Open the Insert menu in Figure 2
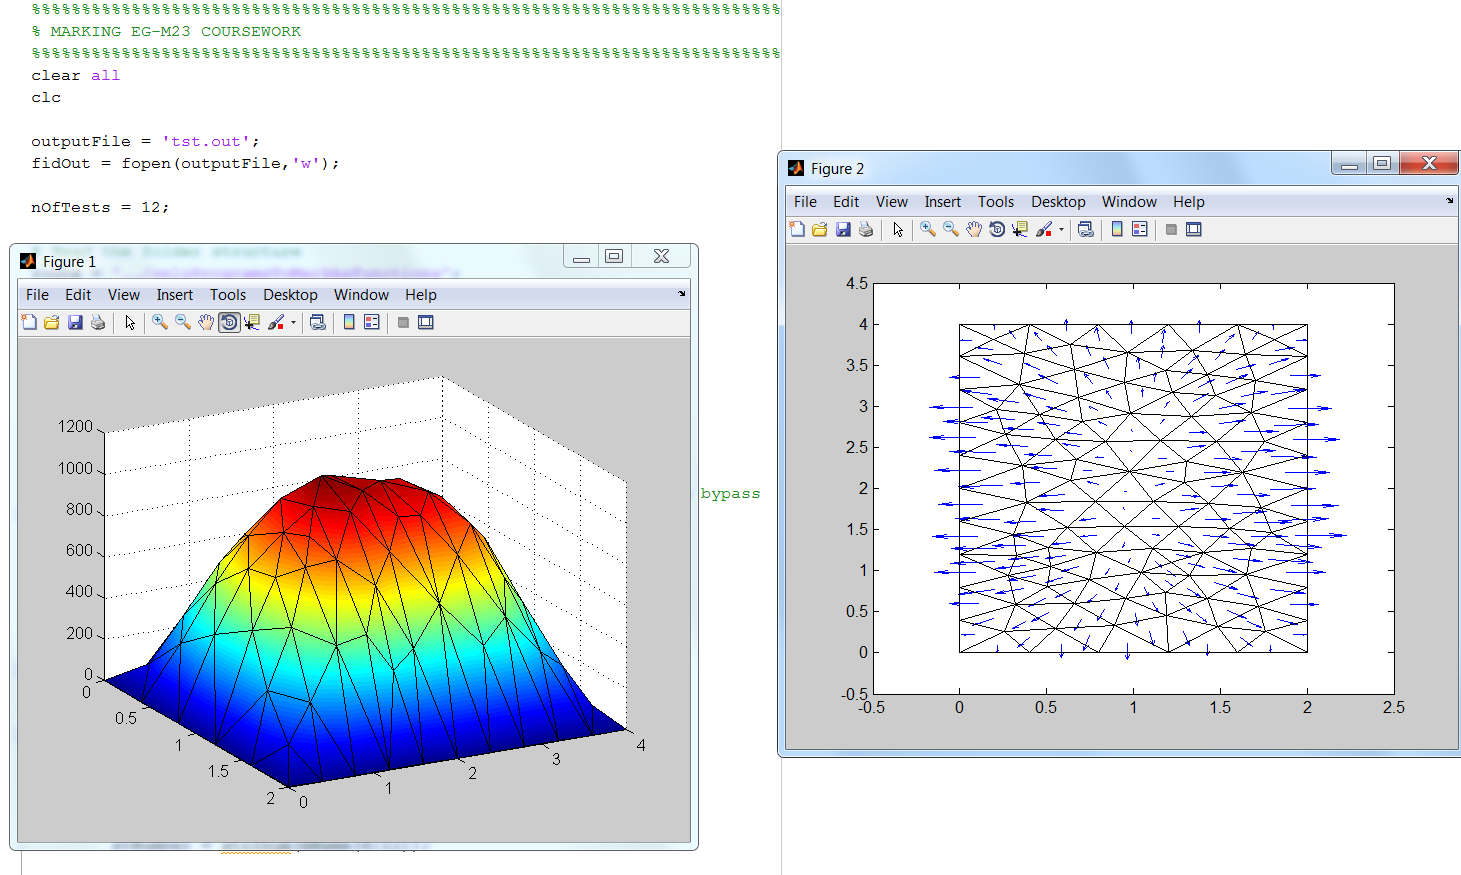 pyautogui.click(x=943, y=202)
